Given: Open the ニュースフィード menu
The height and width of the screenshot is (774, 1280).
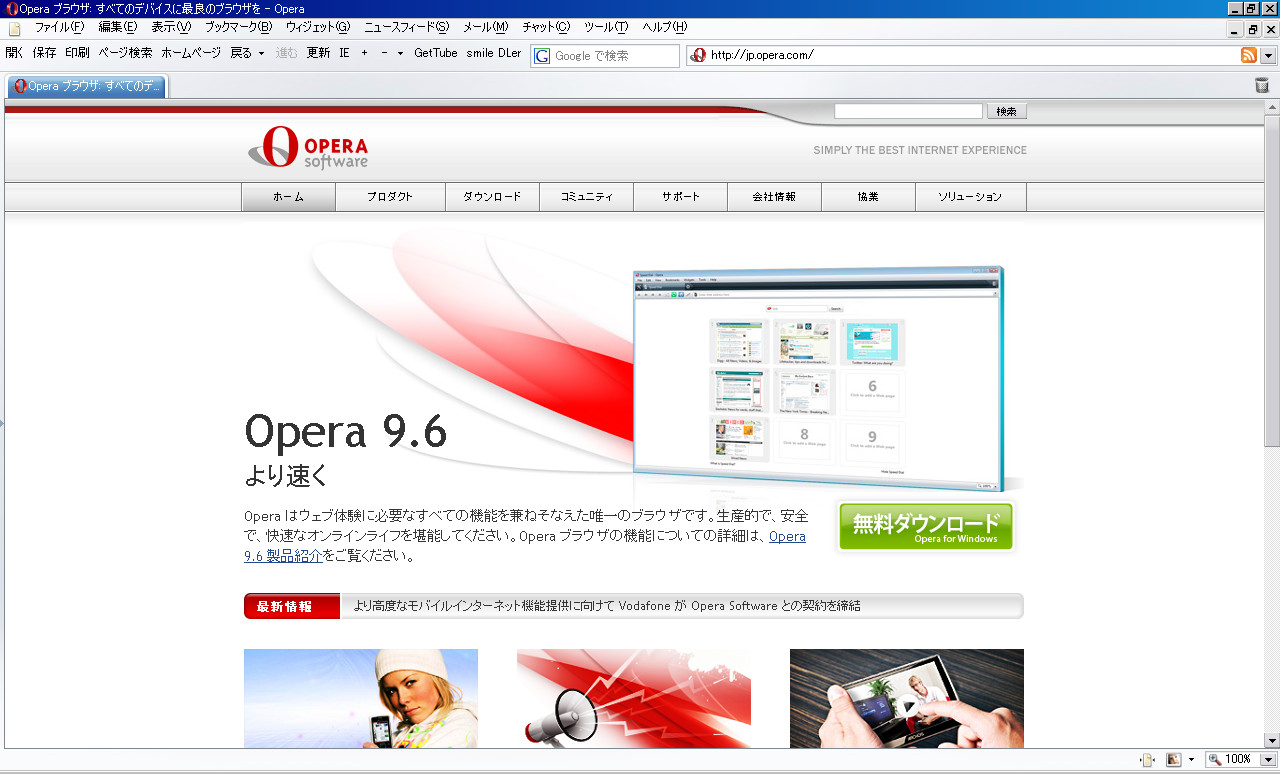Looking at the screenshot, I should 406,27.
